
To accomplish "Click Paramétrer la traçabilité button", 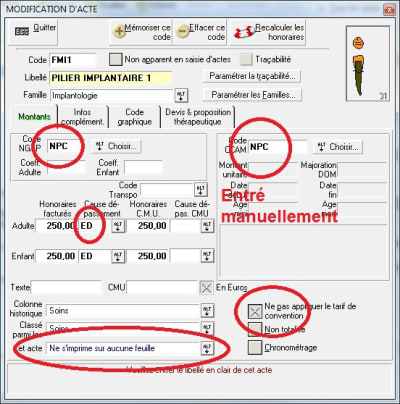I will tap(252, 76).
